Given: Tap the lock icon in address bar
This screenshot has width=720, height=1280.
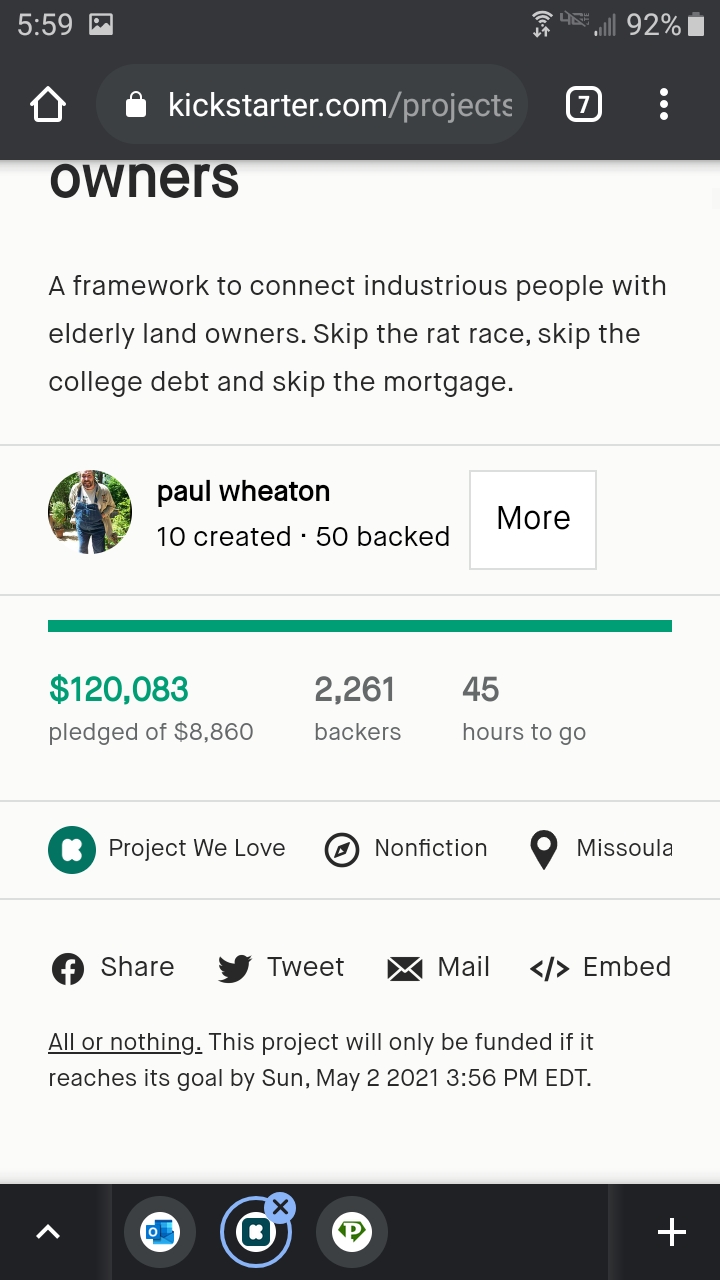Looking at the screenshot, I should point(137,105).
